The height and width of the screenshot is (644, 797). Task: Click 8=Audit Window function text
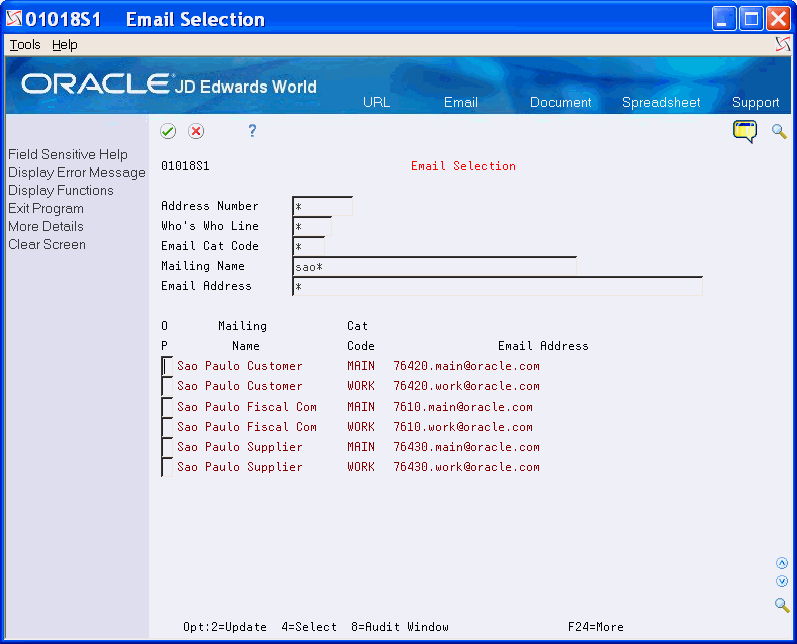point(400,627)
